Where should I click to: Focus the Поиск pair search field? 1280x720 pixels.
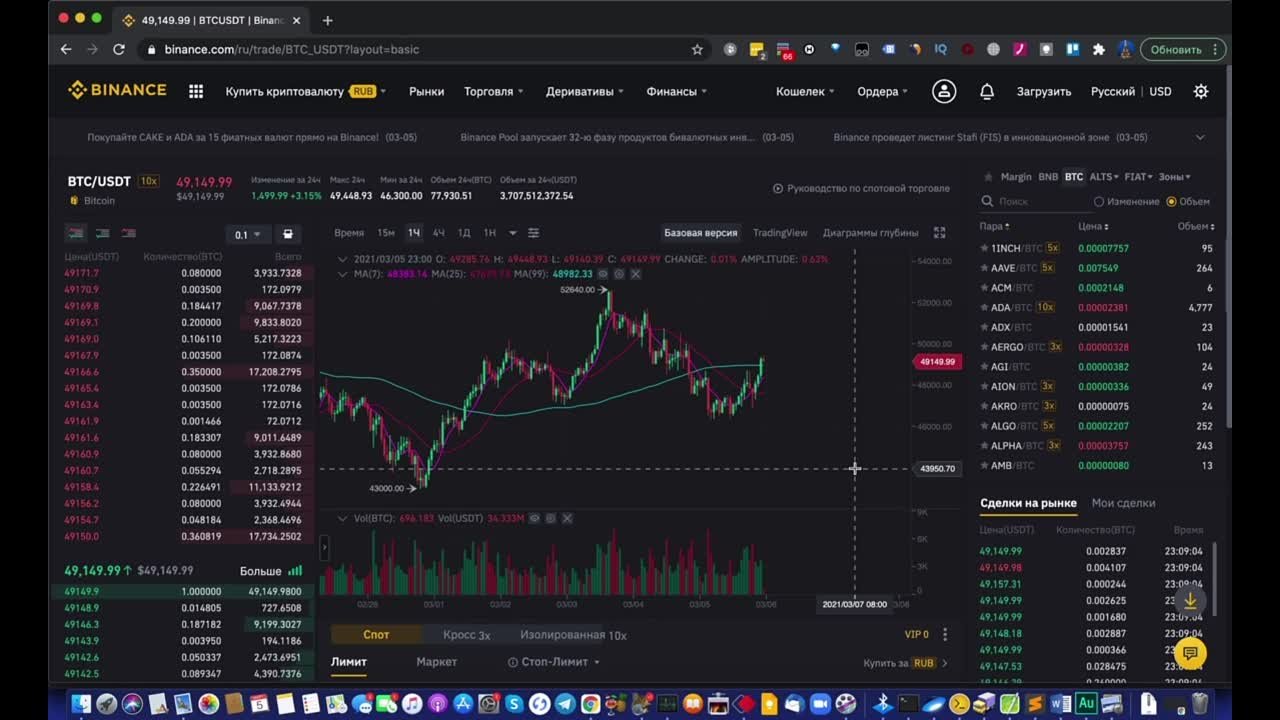click(1035, 202)
